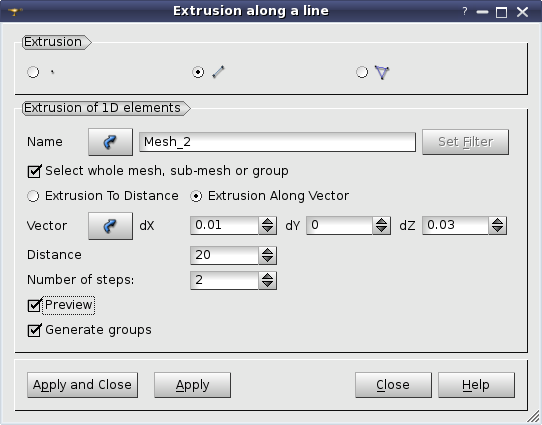Select the edge (1D) extrusion radio option
542x425 pixels.
(x=198, y=72)
